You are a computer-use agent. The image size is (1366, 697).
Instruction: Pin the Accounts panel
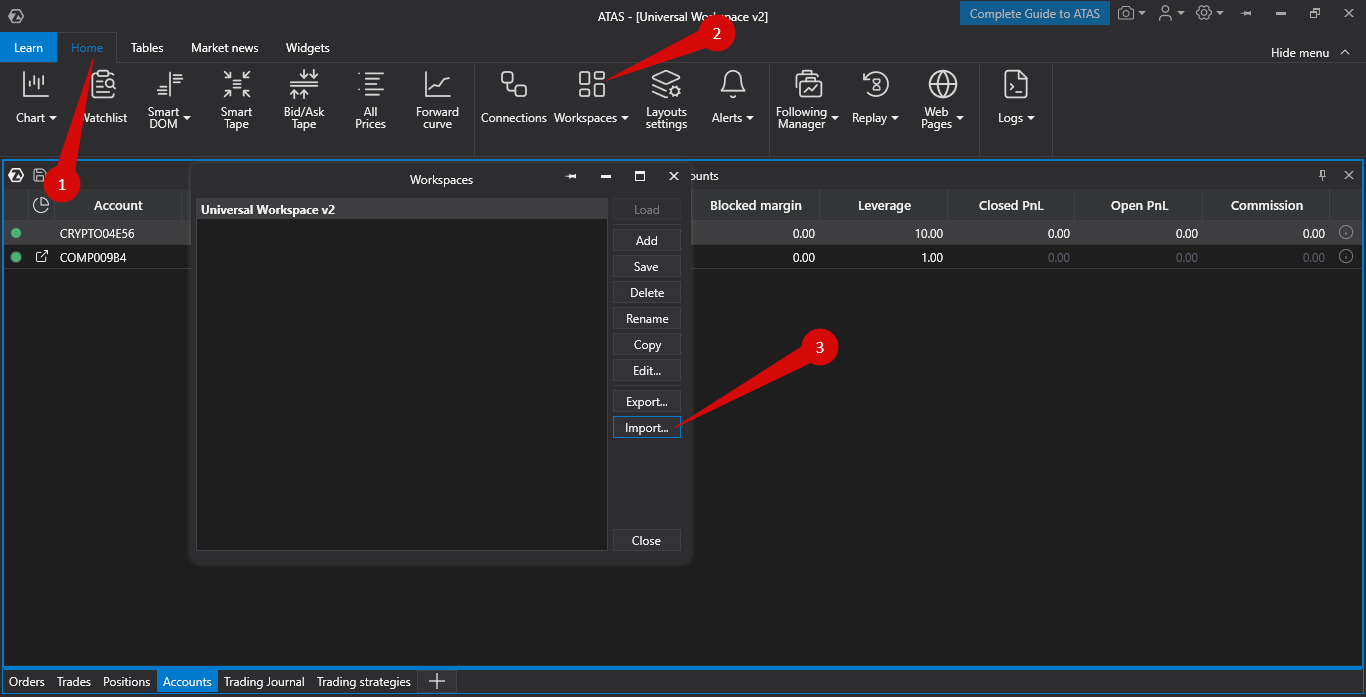(1322, 175)
